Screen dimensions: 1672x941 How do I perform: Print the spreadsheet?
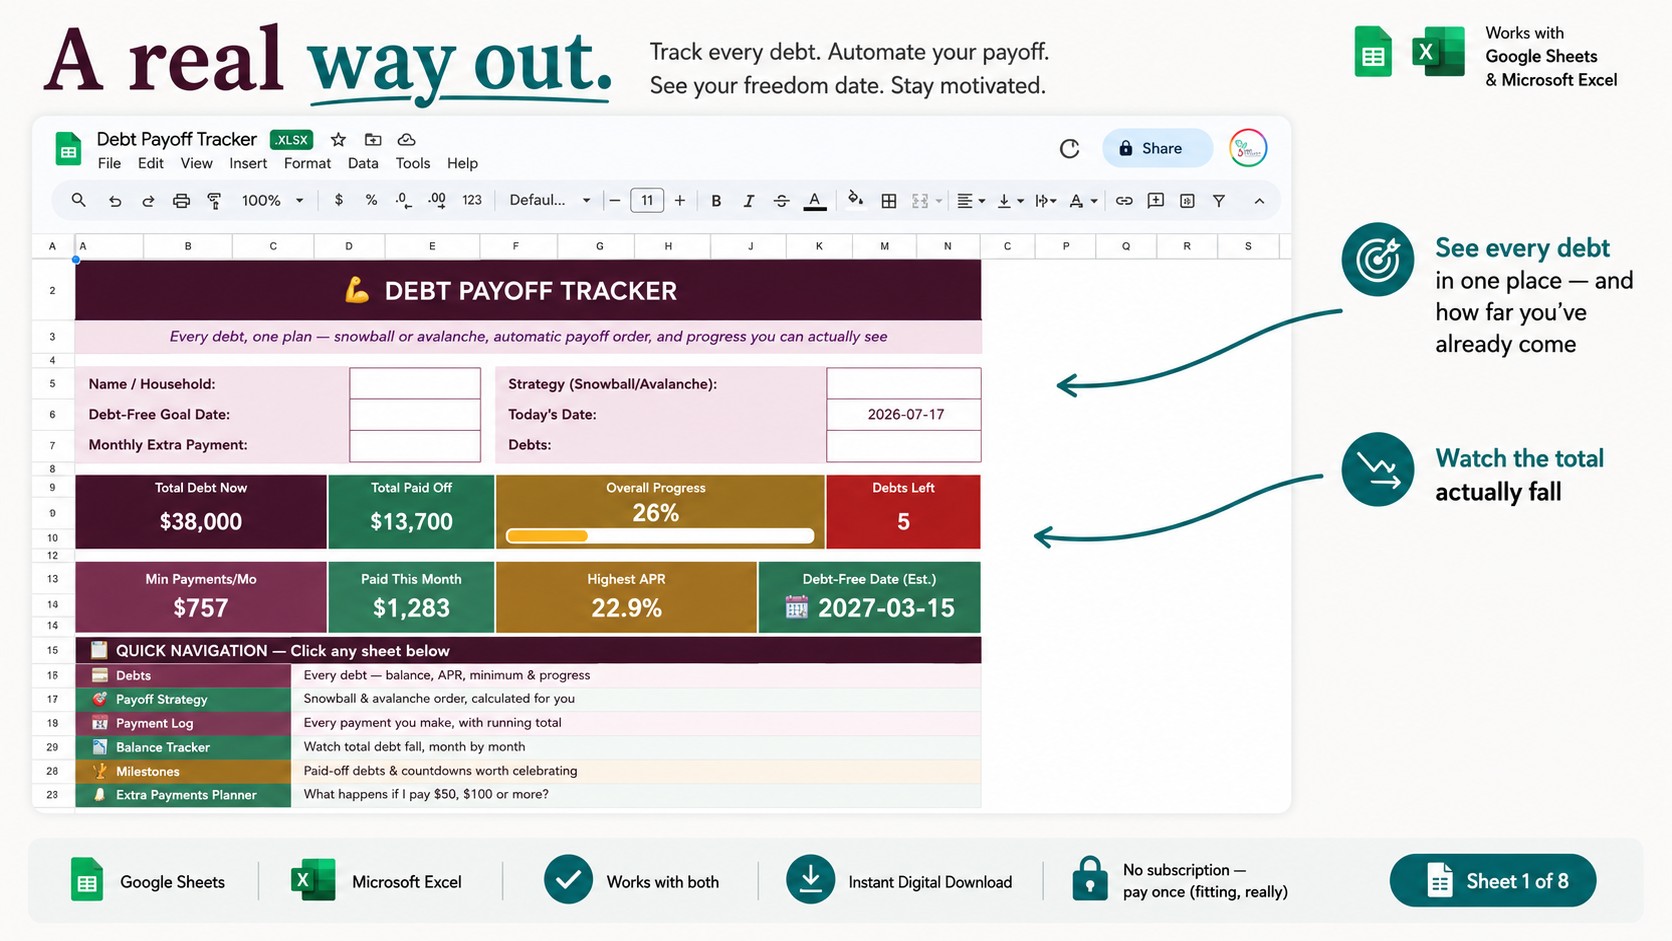(181, 201)
